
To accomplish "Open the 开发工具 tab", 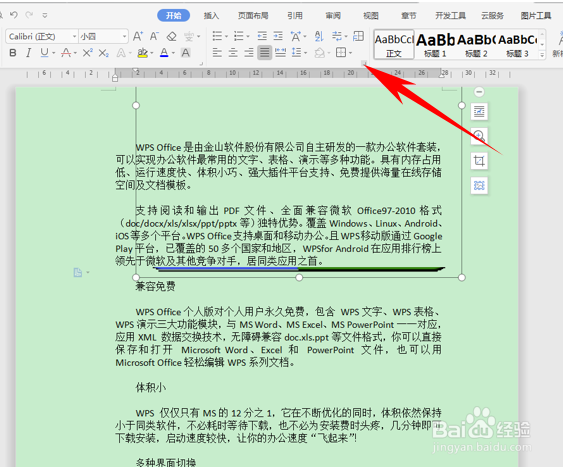I will coord(451,15).
